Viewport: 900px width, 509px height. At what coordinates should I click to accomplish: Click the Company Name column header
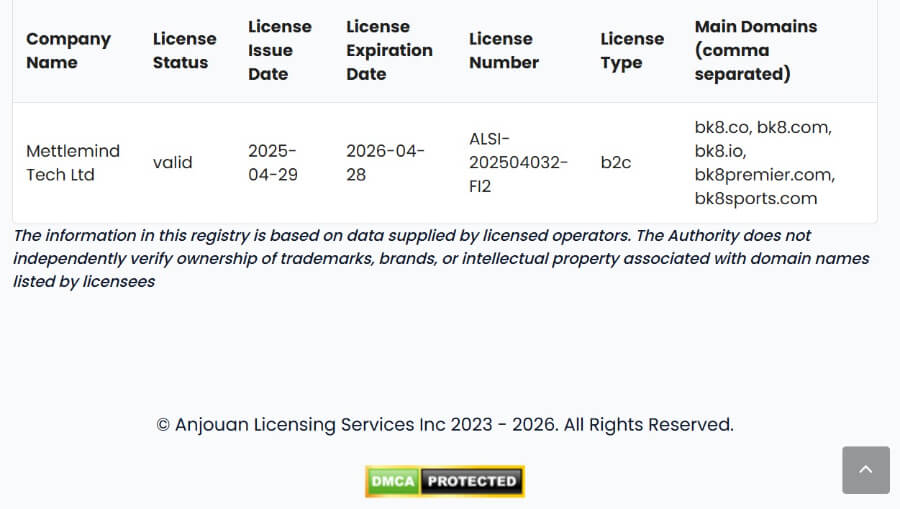(68, 51)
